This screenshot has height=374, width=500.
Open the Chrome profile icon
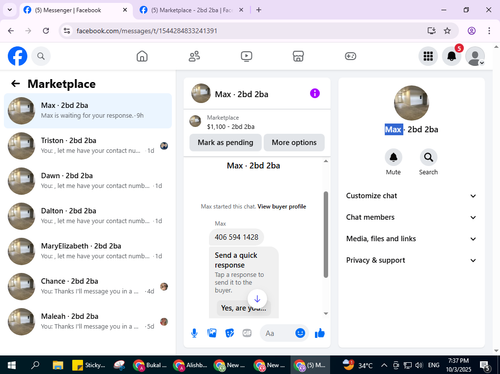point(471,31)
